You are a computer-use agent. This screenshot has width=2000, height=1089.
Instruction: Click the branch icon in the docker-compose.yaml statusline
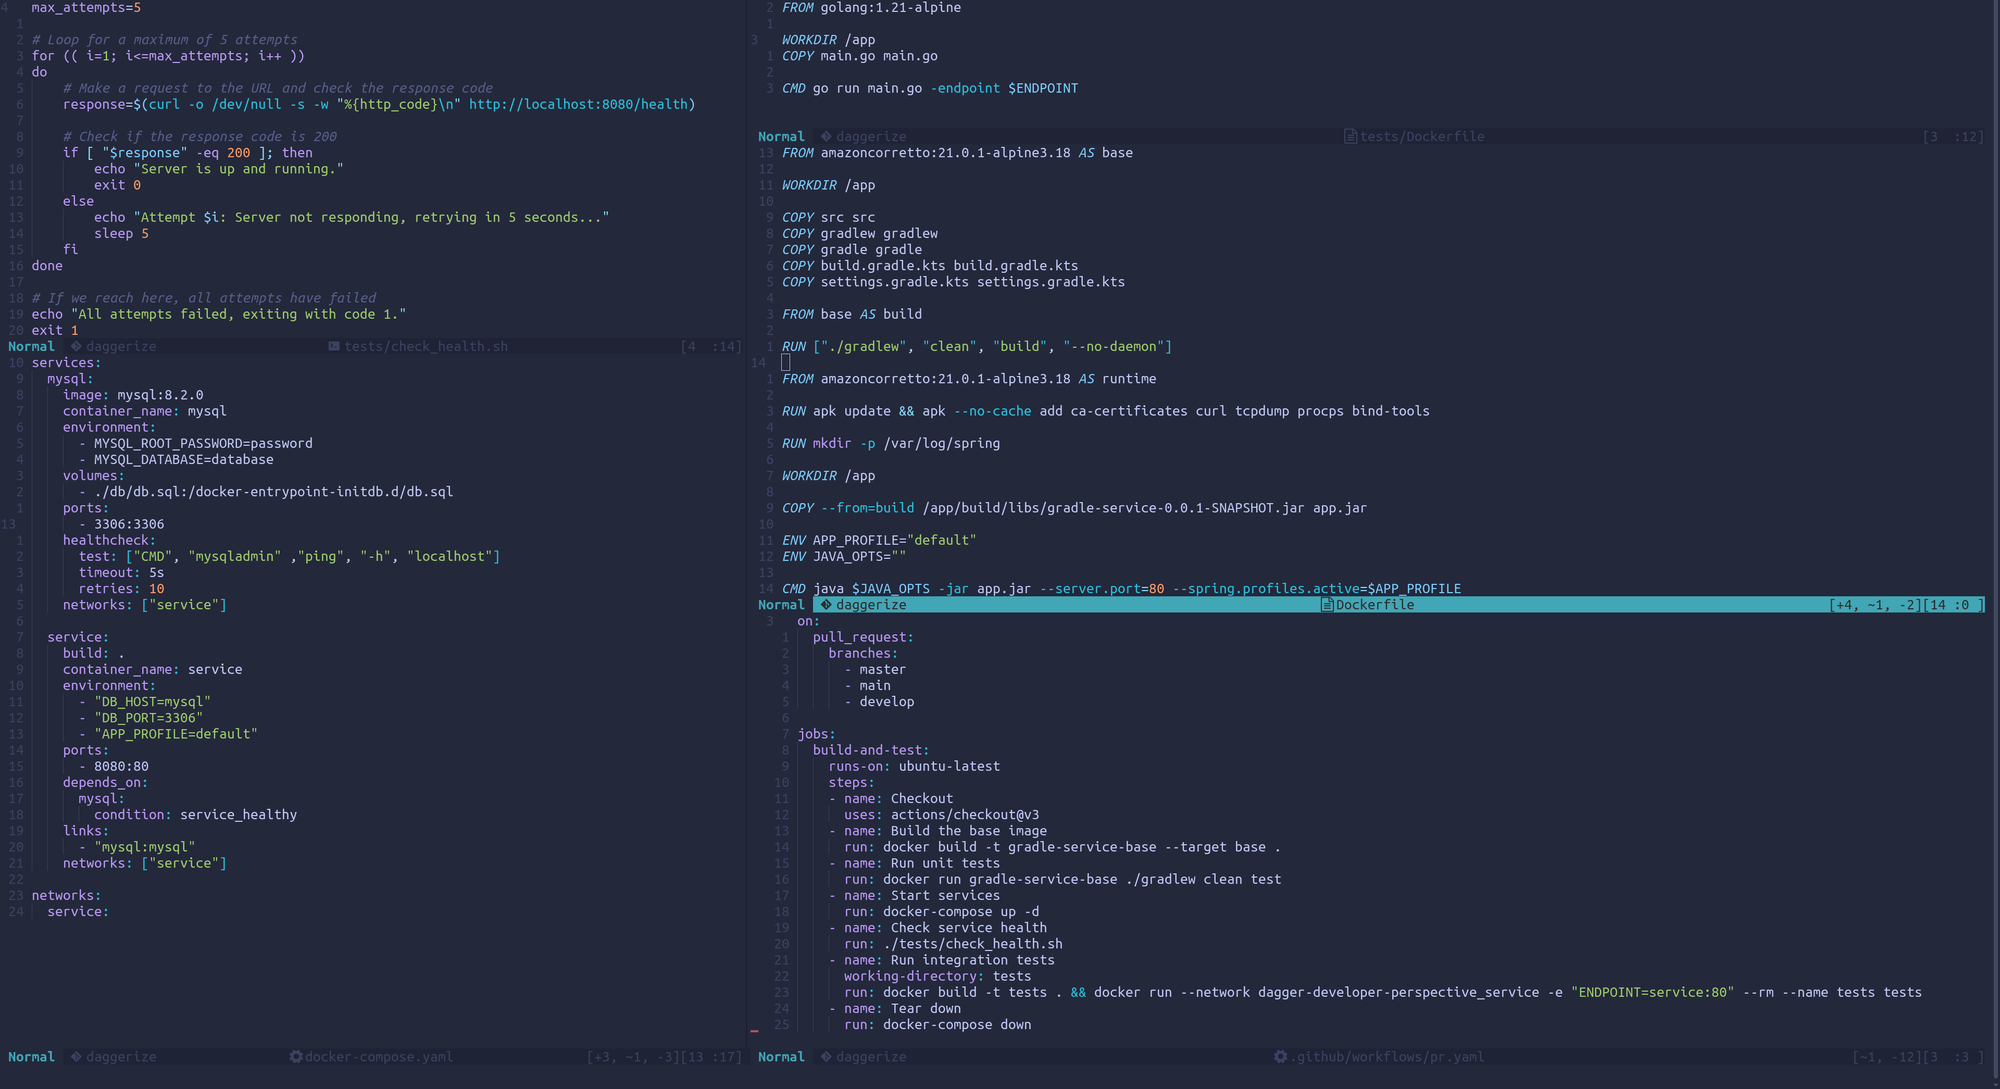(x=74, y=1056)
